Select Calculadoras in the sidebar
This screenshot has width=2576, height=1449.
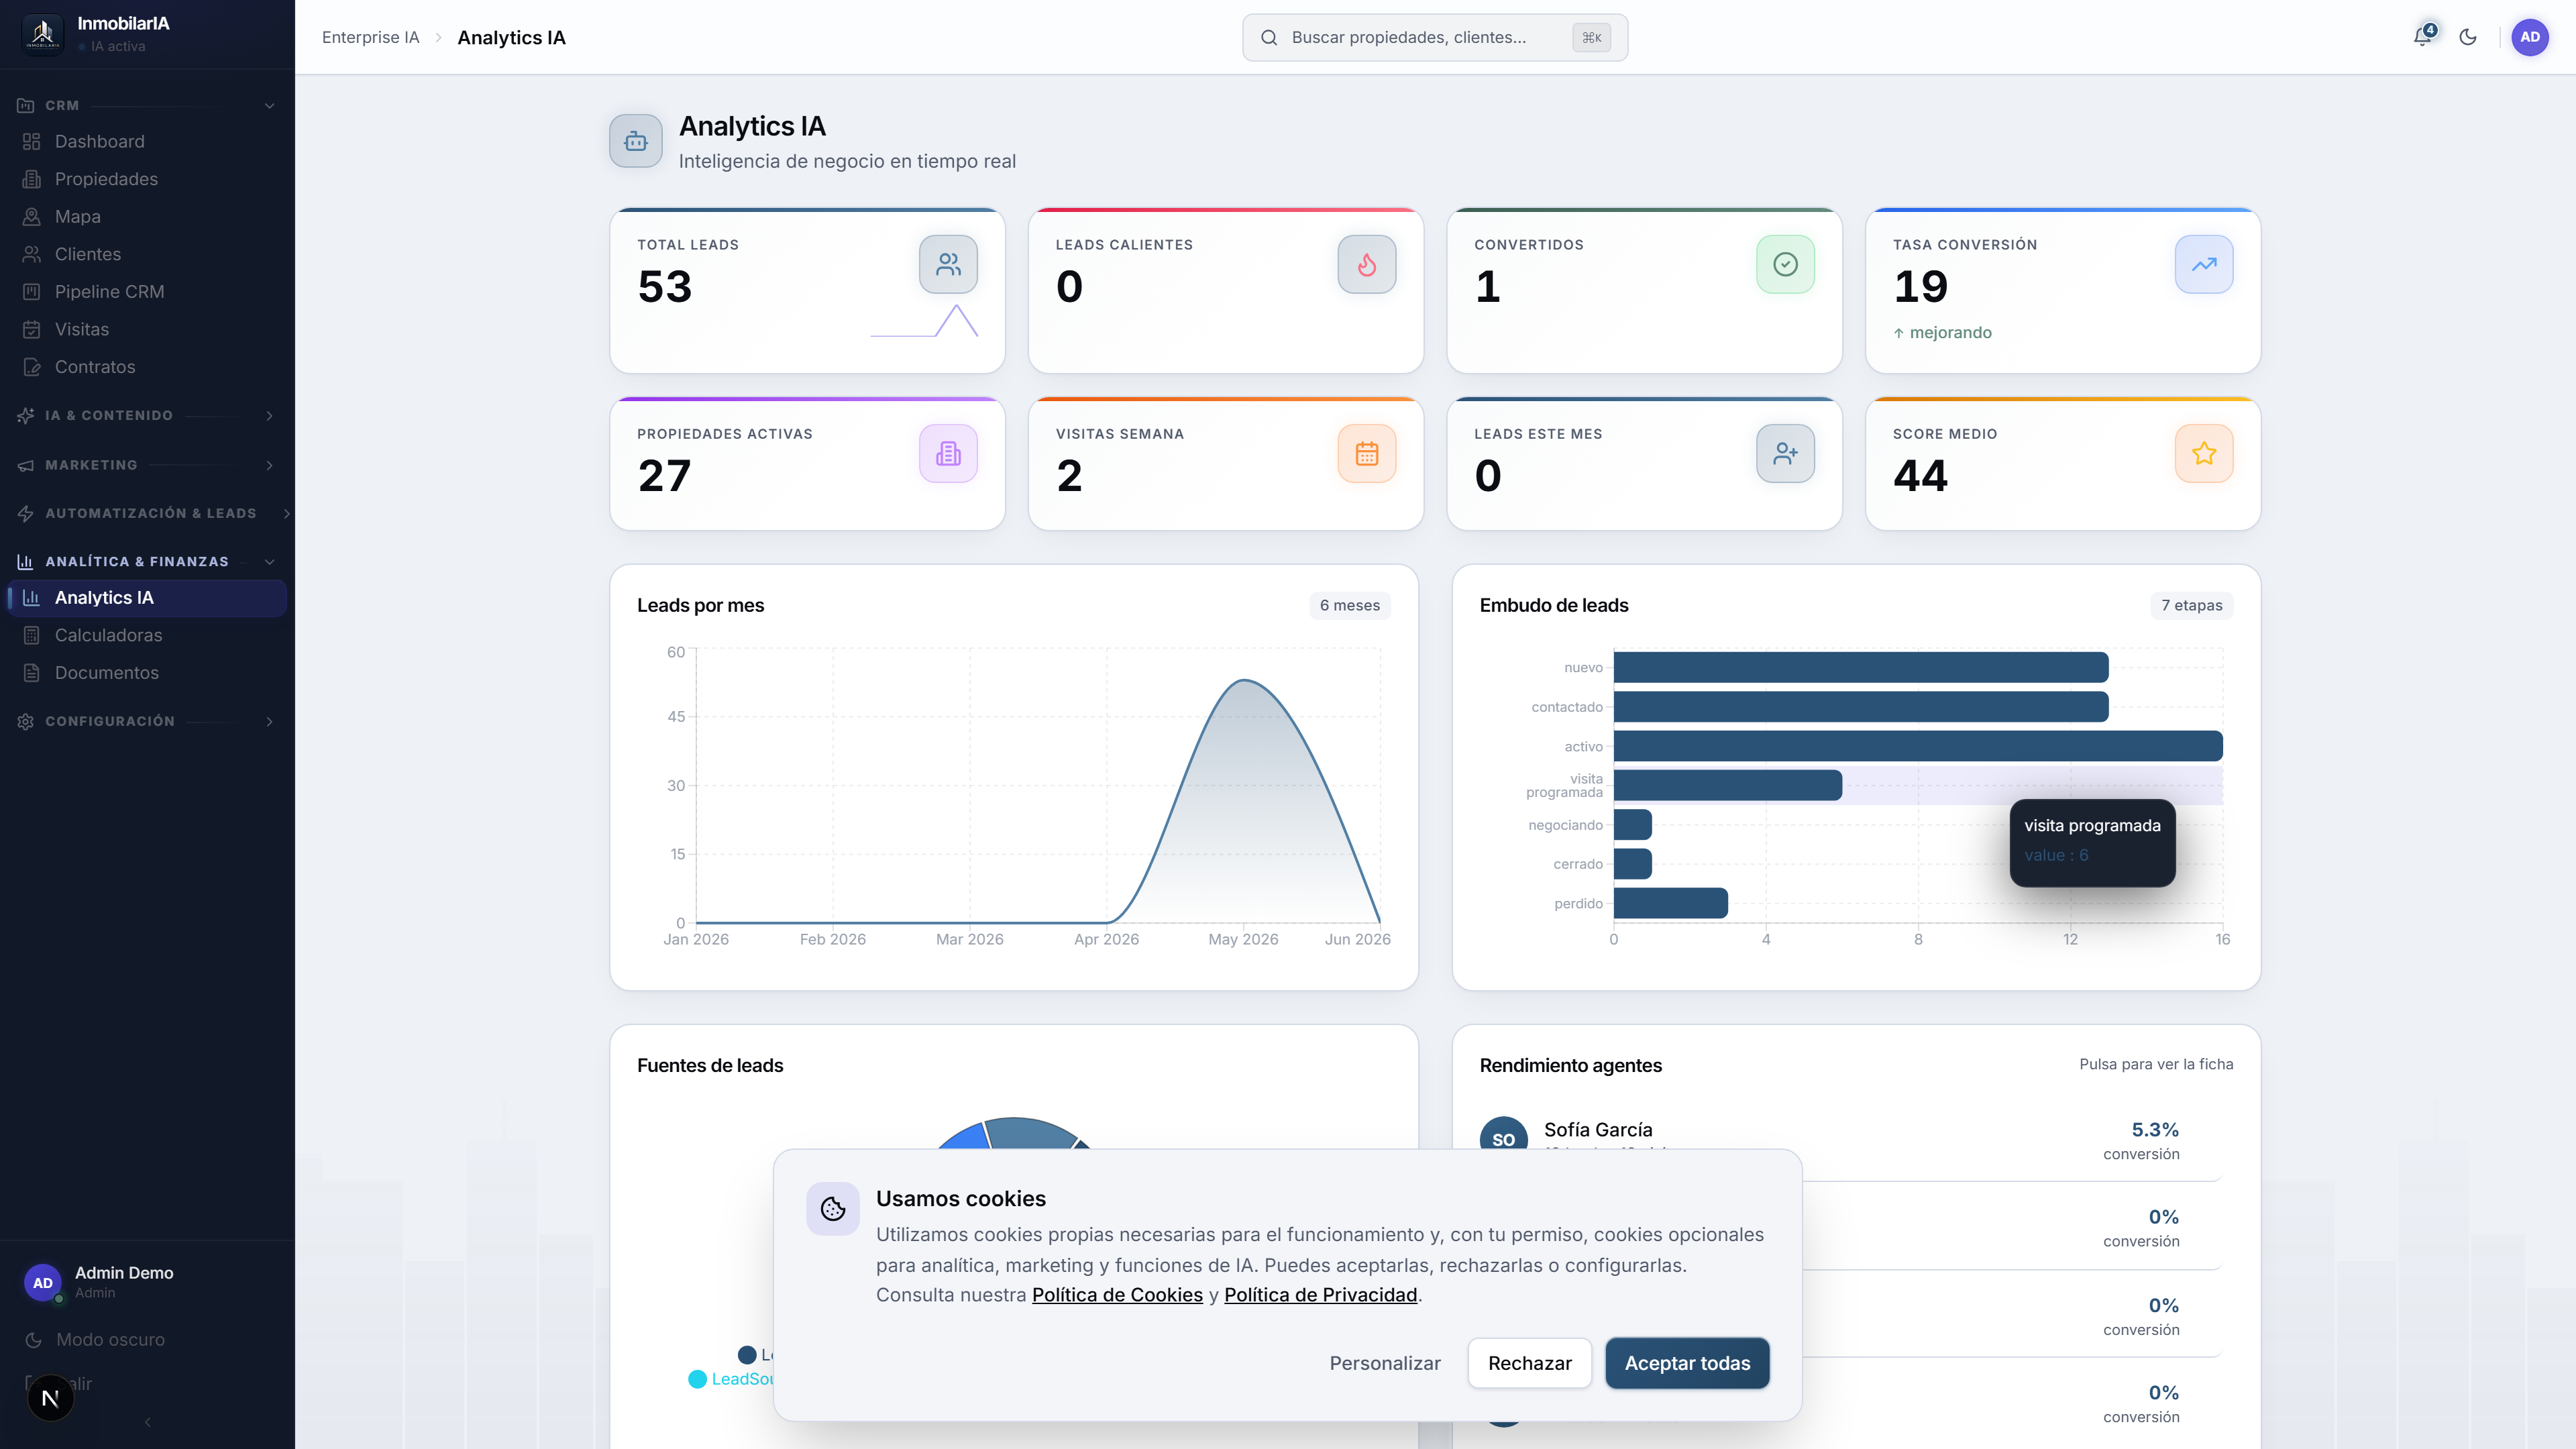(147, 635)
